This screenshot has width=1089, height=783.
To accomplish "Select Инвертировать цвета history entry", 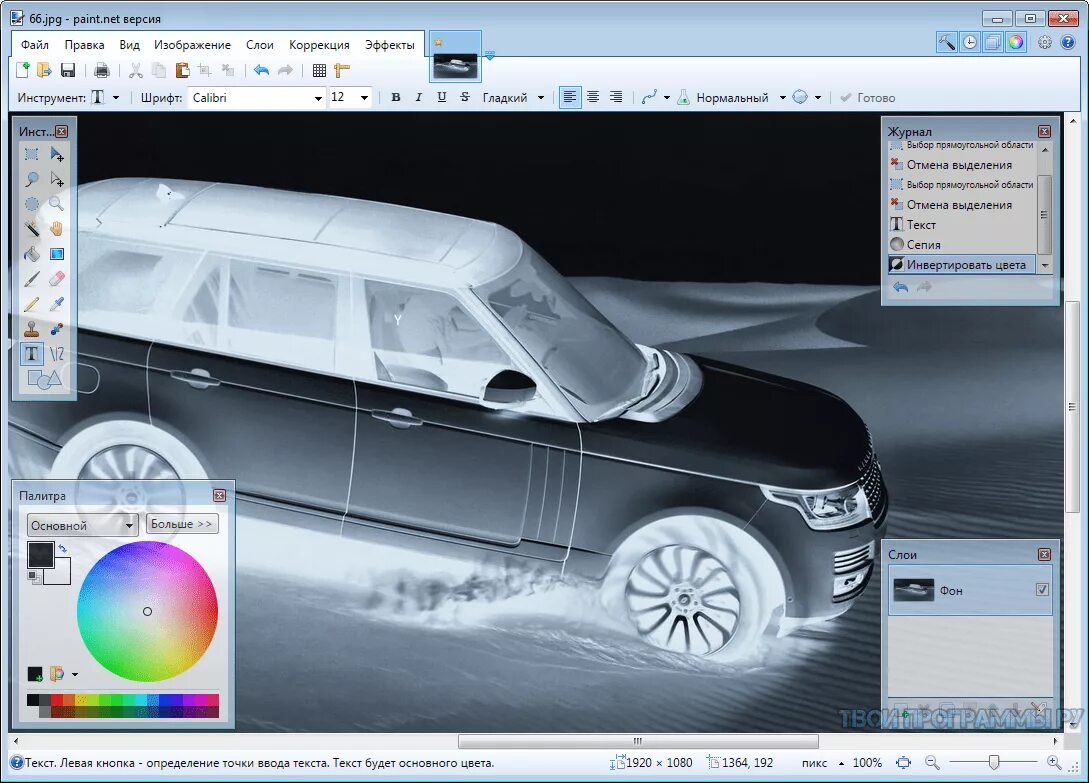I will (x=962, y=265).
